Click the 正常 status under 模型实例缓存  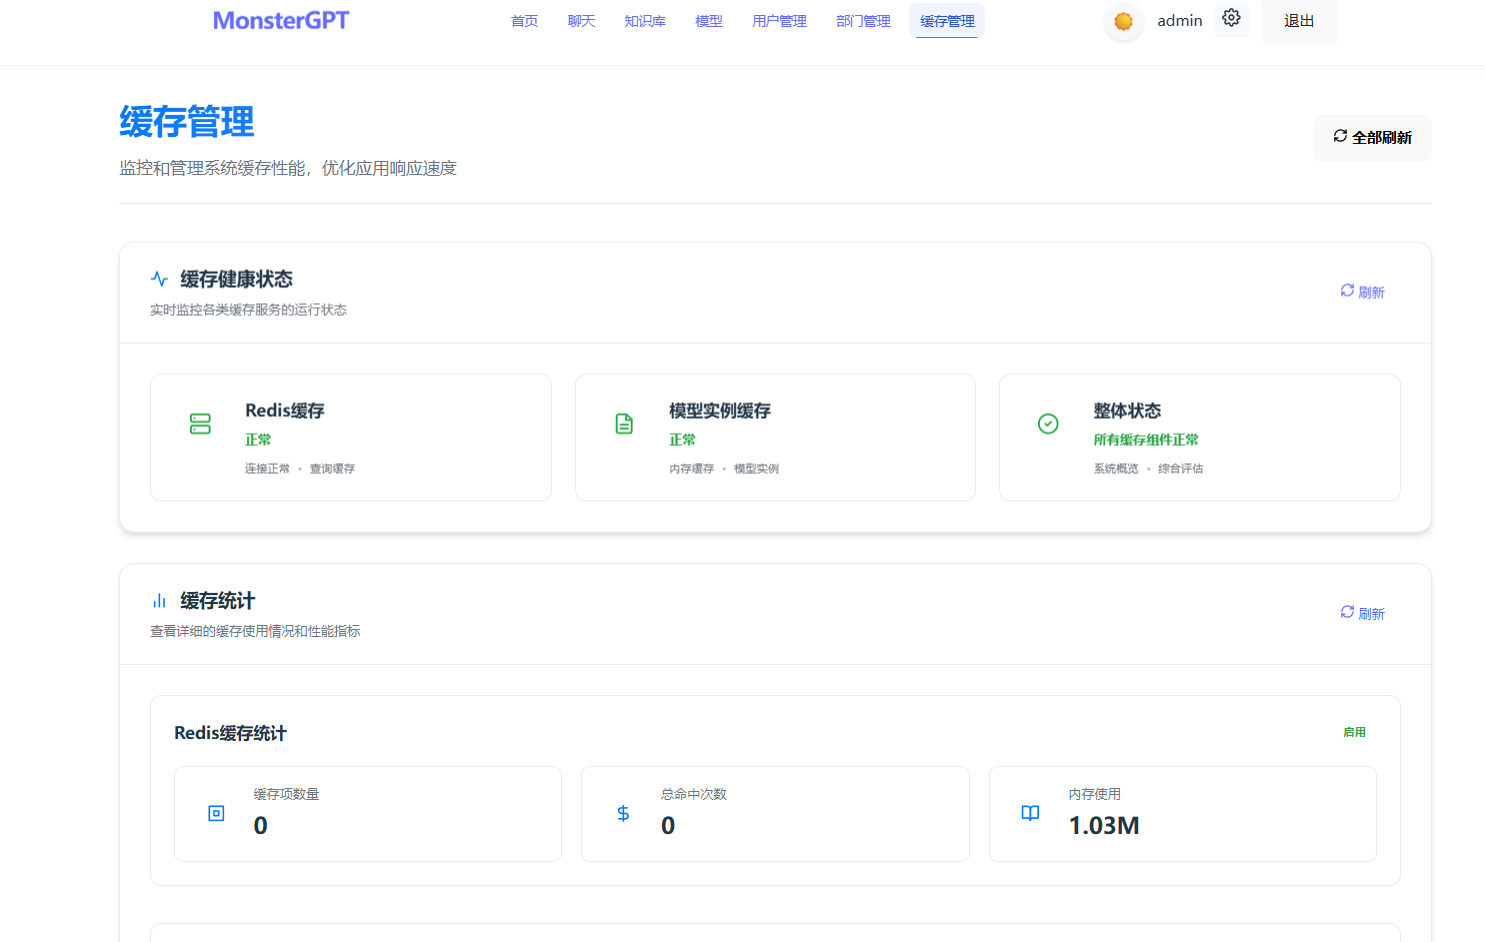682,440
